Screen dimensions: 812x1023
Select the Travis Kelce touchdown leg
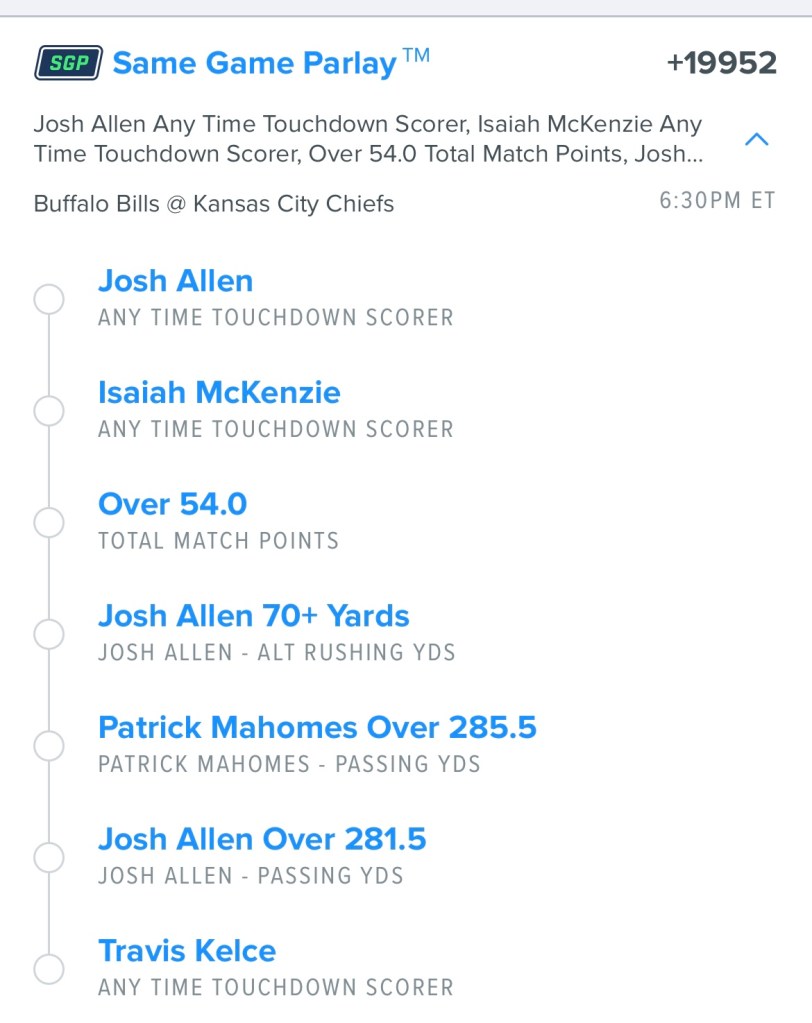click(187, 951)
